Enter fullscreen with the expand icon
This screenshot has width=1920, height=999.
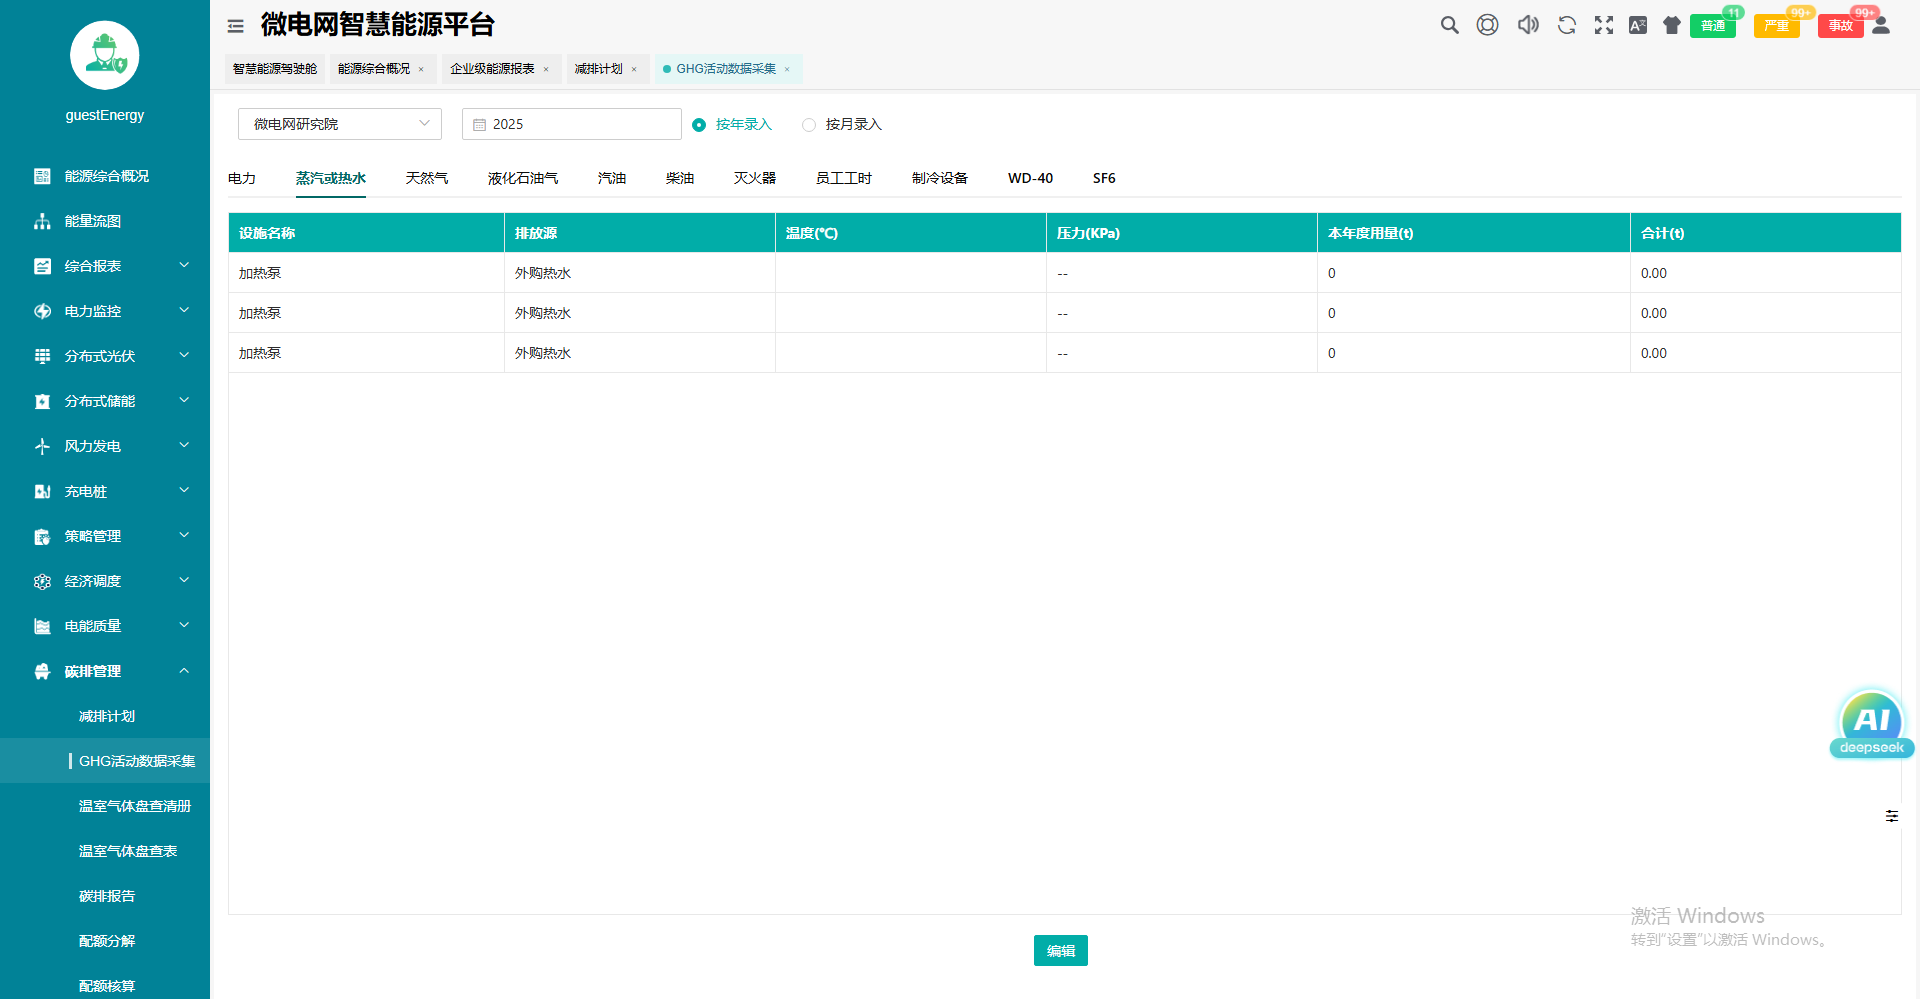click(1604, 25)
